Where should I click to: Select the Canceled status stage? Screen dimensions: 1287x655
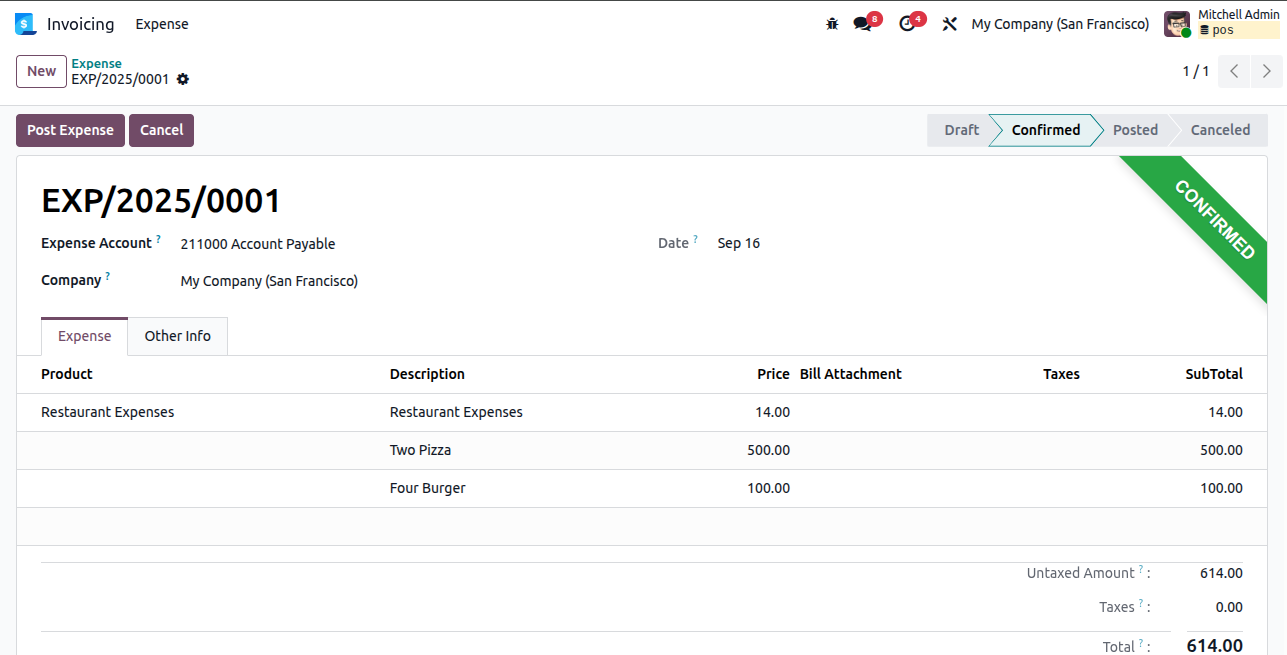coord(1220,130)
